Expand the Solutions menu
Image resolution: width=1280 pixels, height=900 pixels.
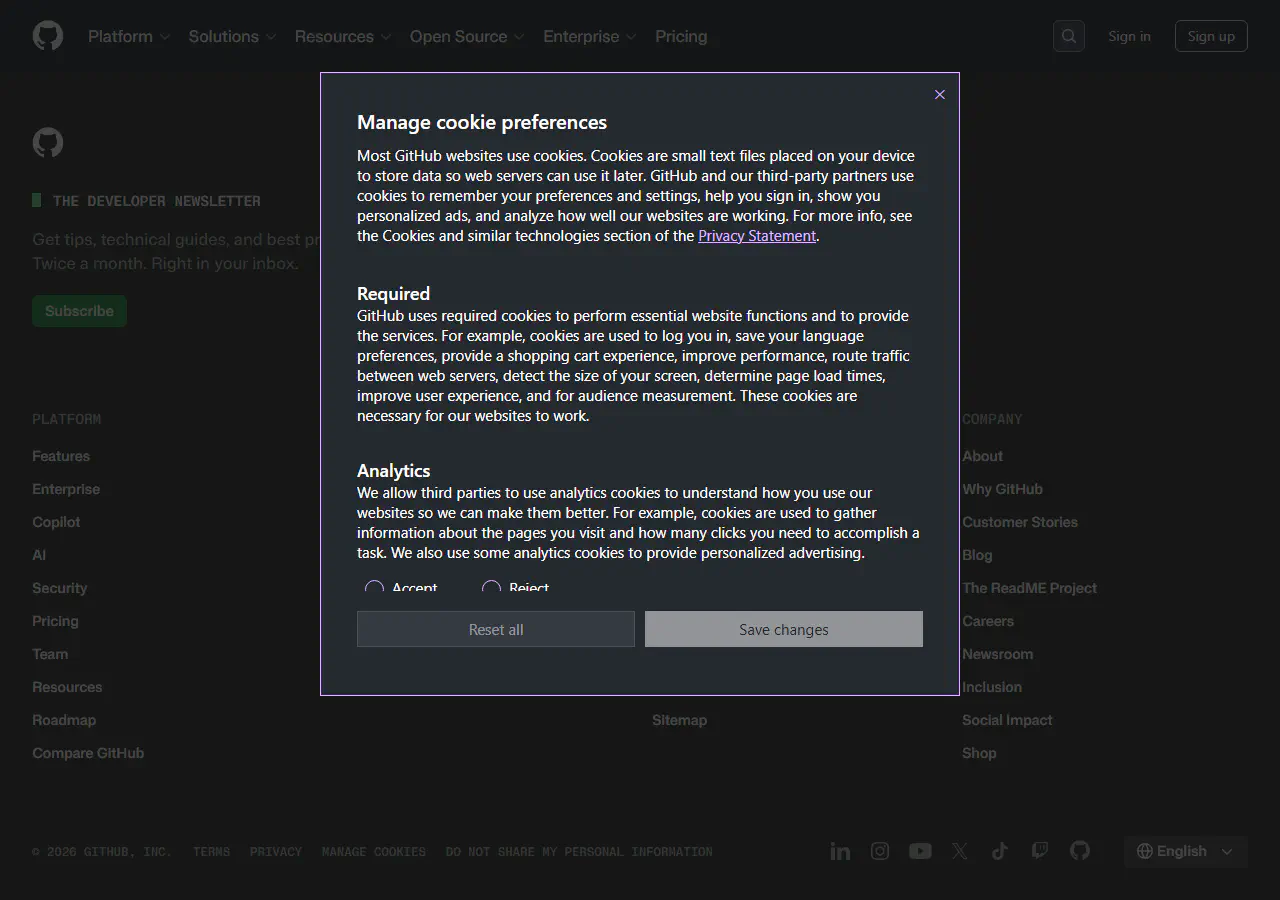232,36
